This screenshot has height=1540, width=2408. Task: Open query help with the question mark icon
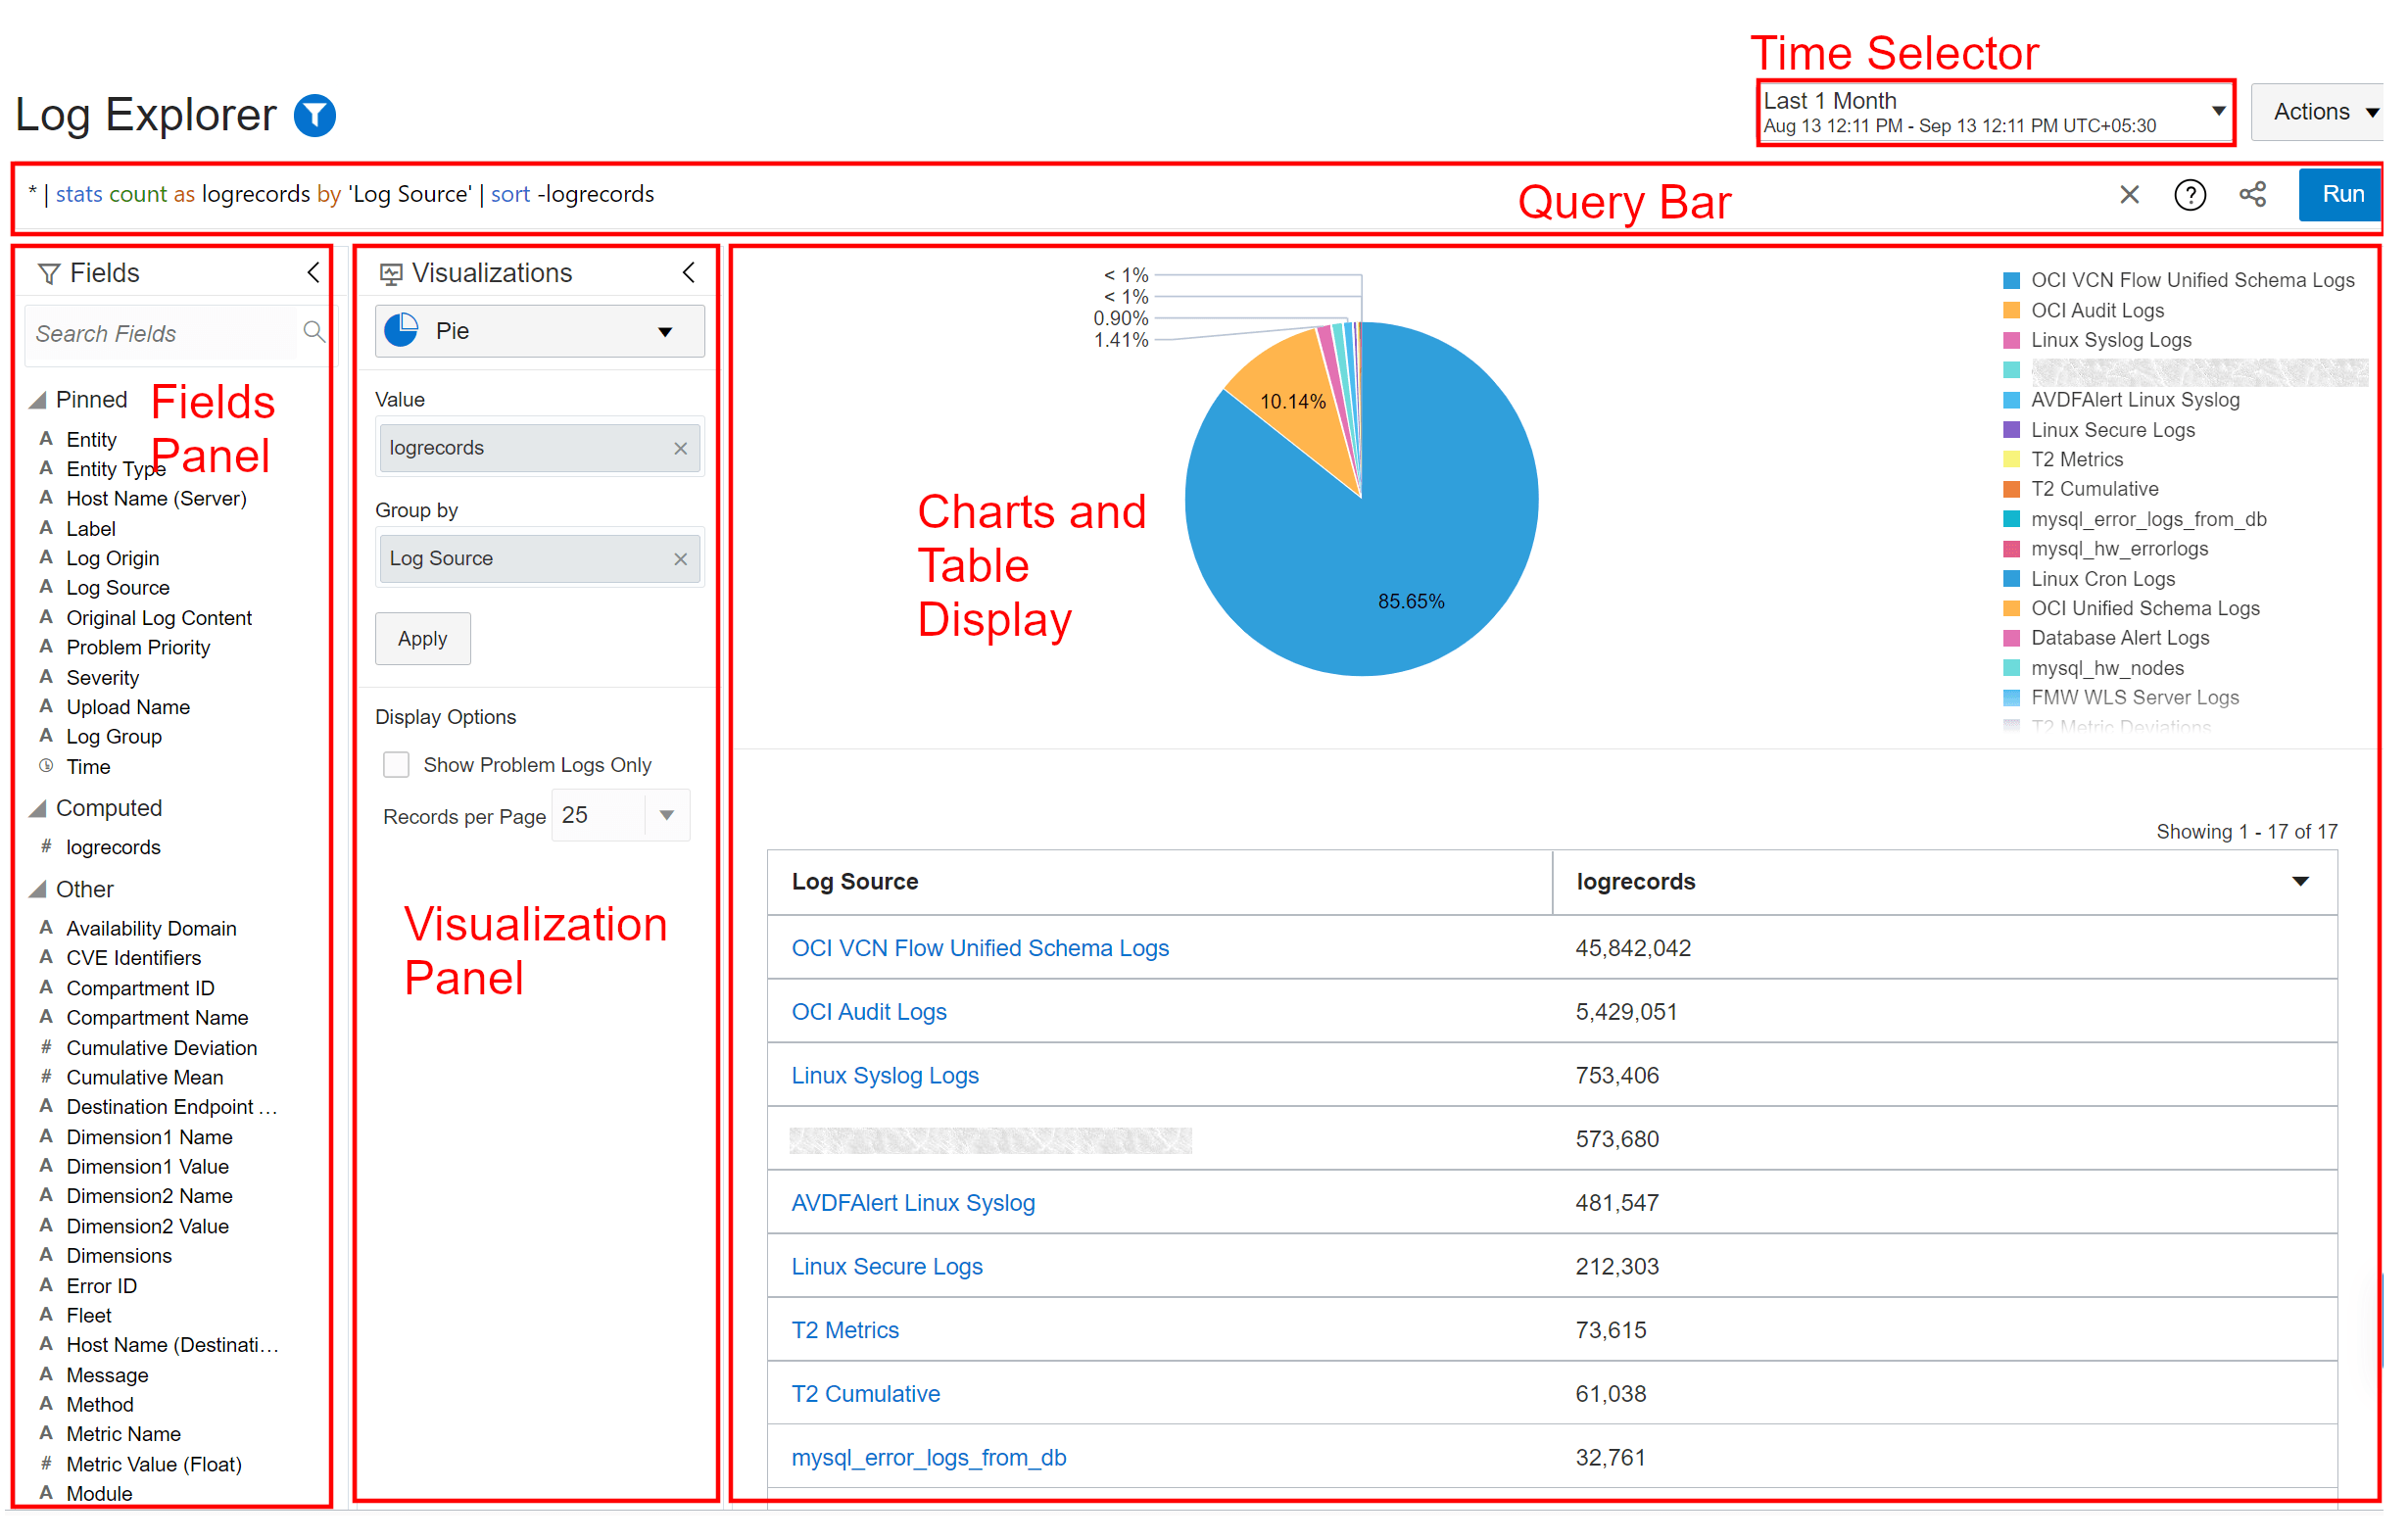pos(2190,194)
